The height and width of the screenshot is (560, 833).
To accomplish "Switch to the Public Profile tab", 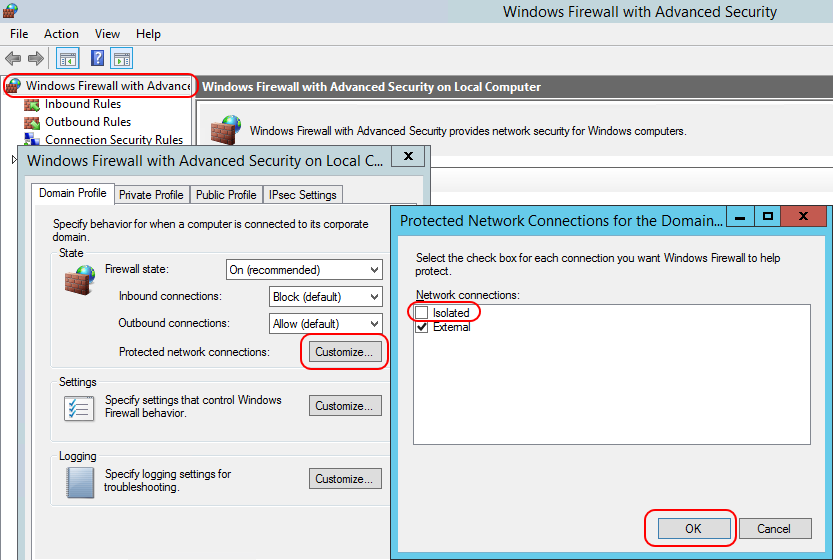I will pos(226,195).
